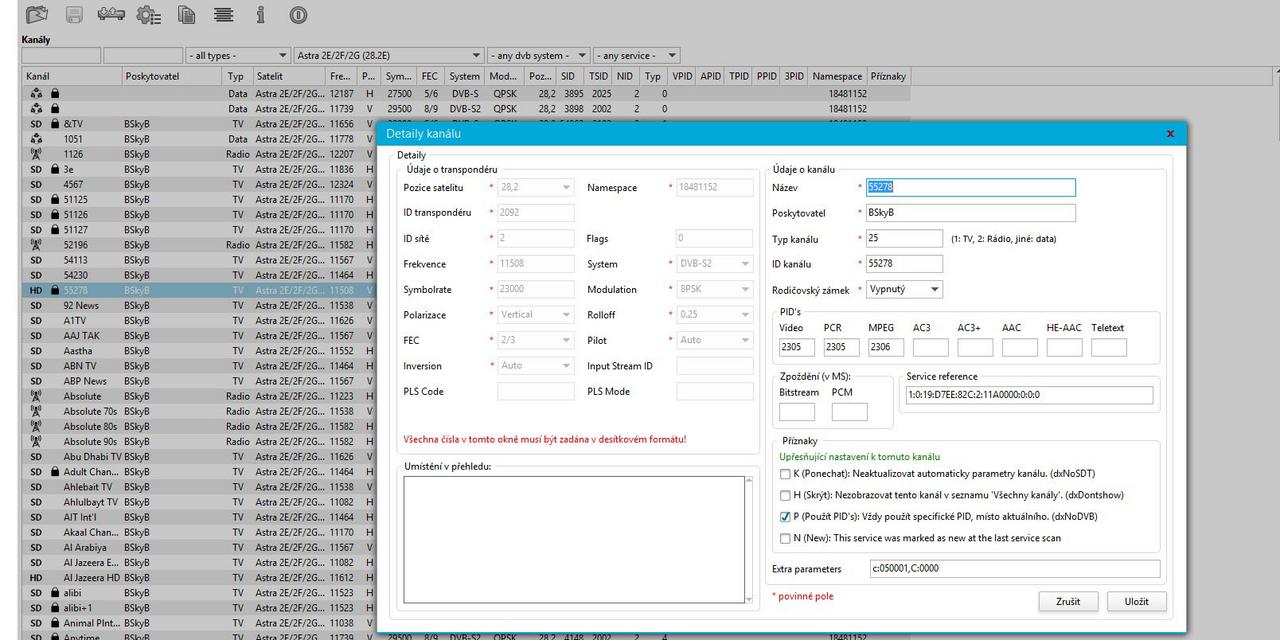This screenshot has height=640, width=1280.
Task: Open the Rodičovský zámek dropdown
Action: [x=904, y=289]
